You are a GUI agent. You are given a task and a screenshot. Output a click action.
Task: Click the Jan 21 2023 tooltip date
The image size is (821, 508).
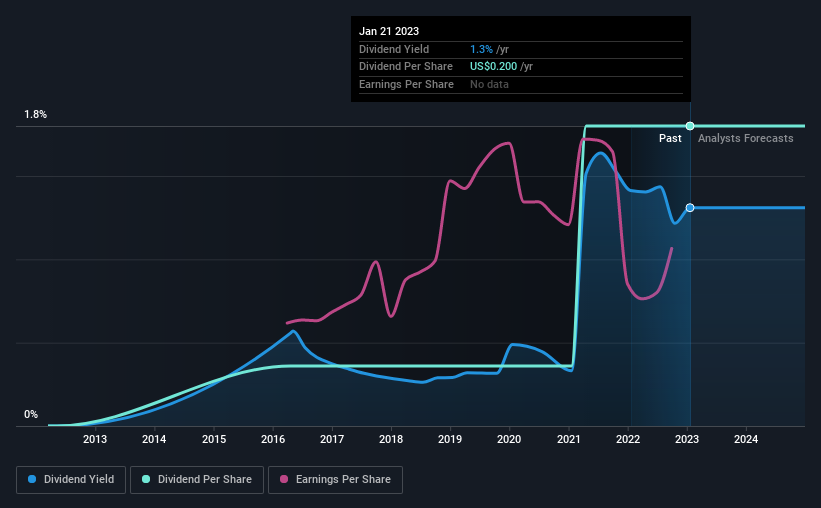[389, 31]
